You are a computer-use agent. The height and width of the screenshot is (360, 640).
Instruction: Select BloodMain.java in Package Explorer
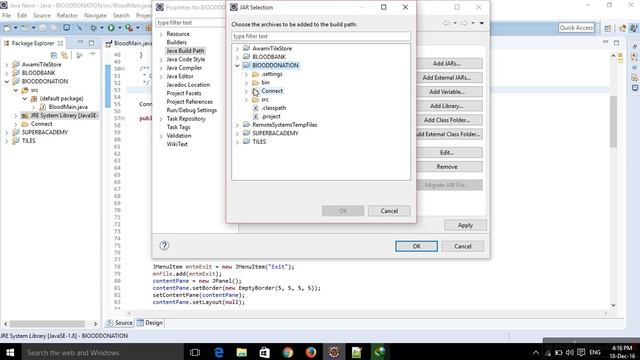pyautogui.click(x=68, y=107)
